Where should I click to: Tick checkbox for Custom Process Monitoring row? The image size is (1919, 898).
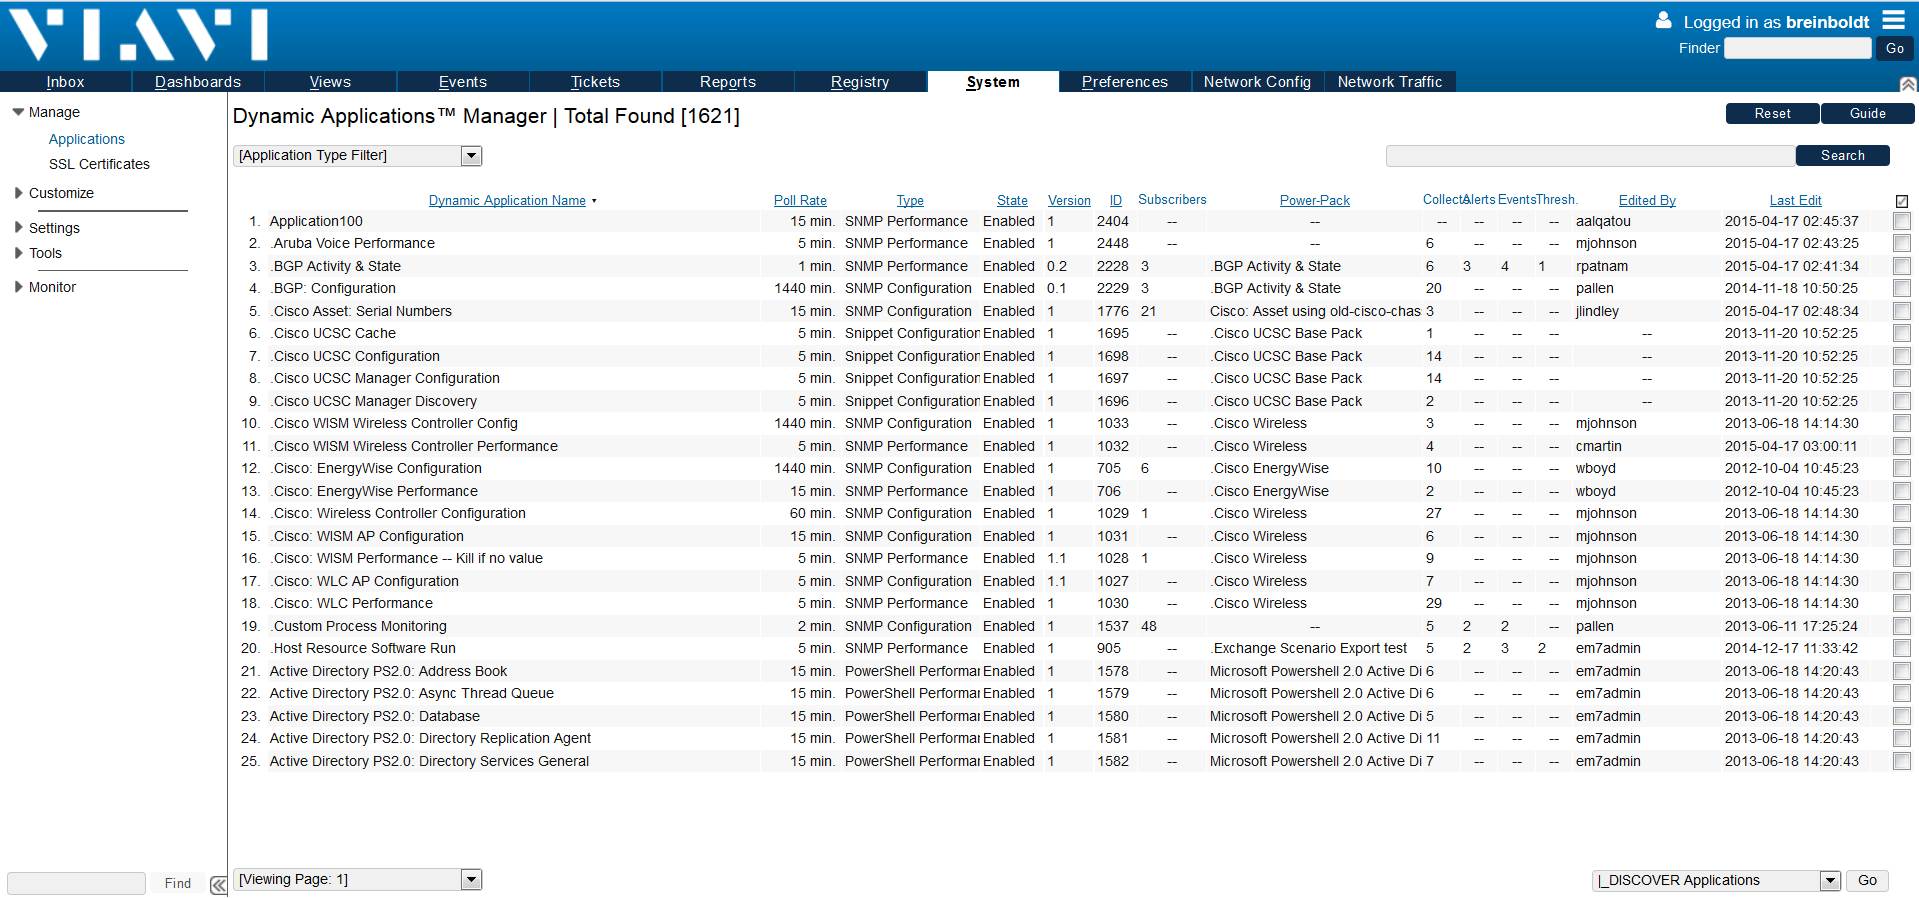[1902, 626]
